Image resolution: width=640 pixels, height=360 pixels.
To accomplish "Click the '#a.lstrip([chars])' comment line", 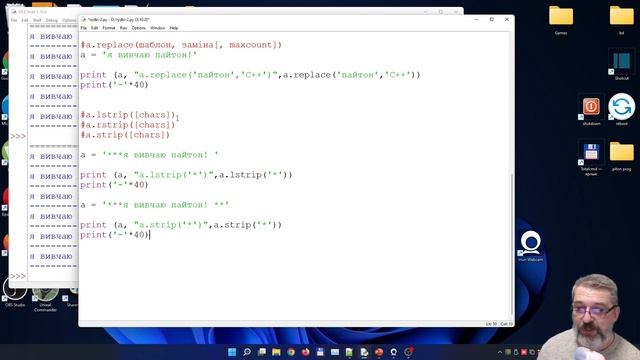I will coord(127,115).
